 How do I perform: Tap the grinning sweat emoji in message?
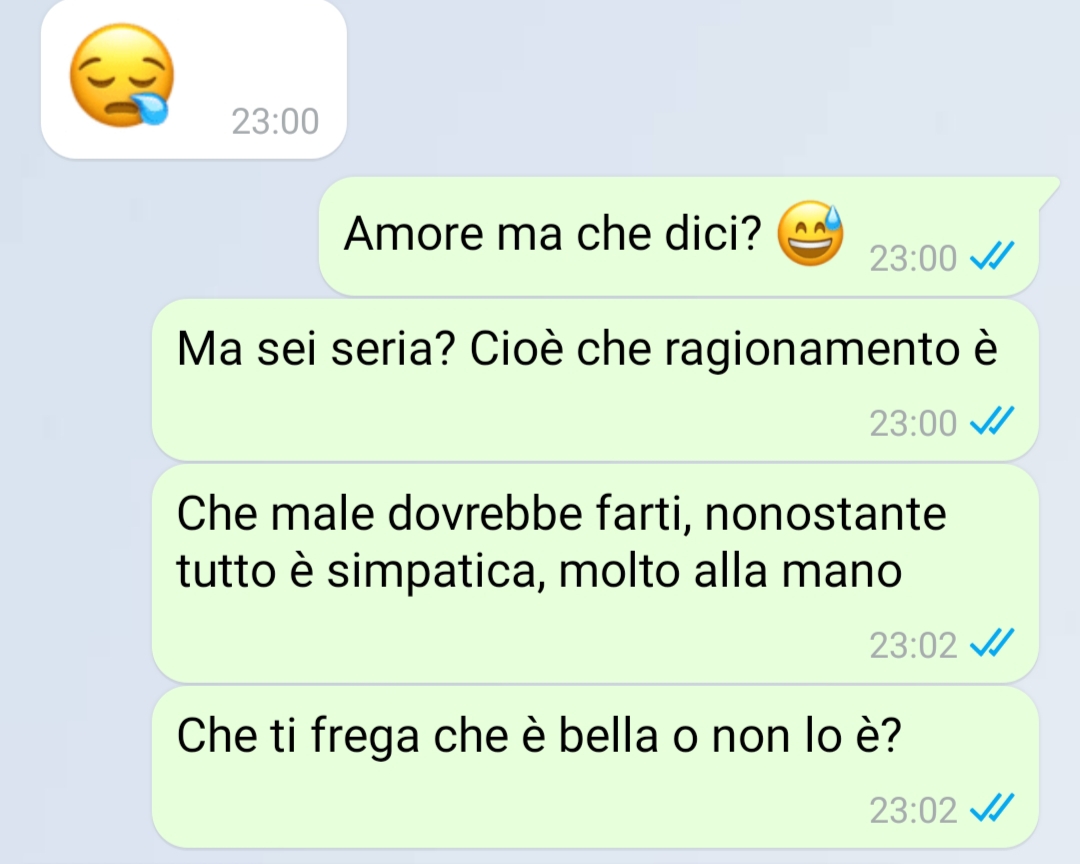810,234
